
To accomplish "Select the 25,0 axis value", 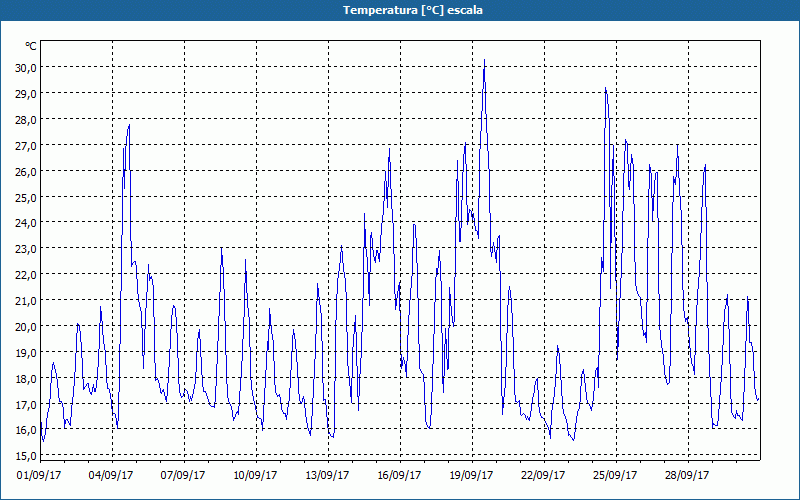I will 26,197.
